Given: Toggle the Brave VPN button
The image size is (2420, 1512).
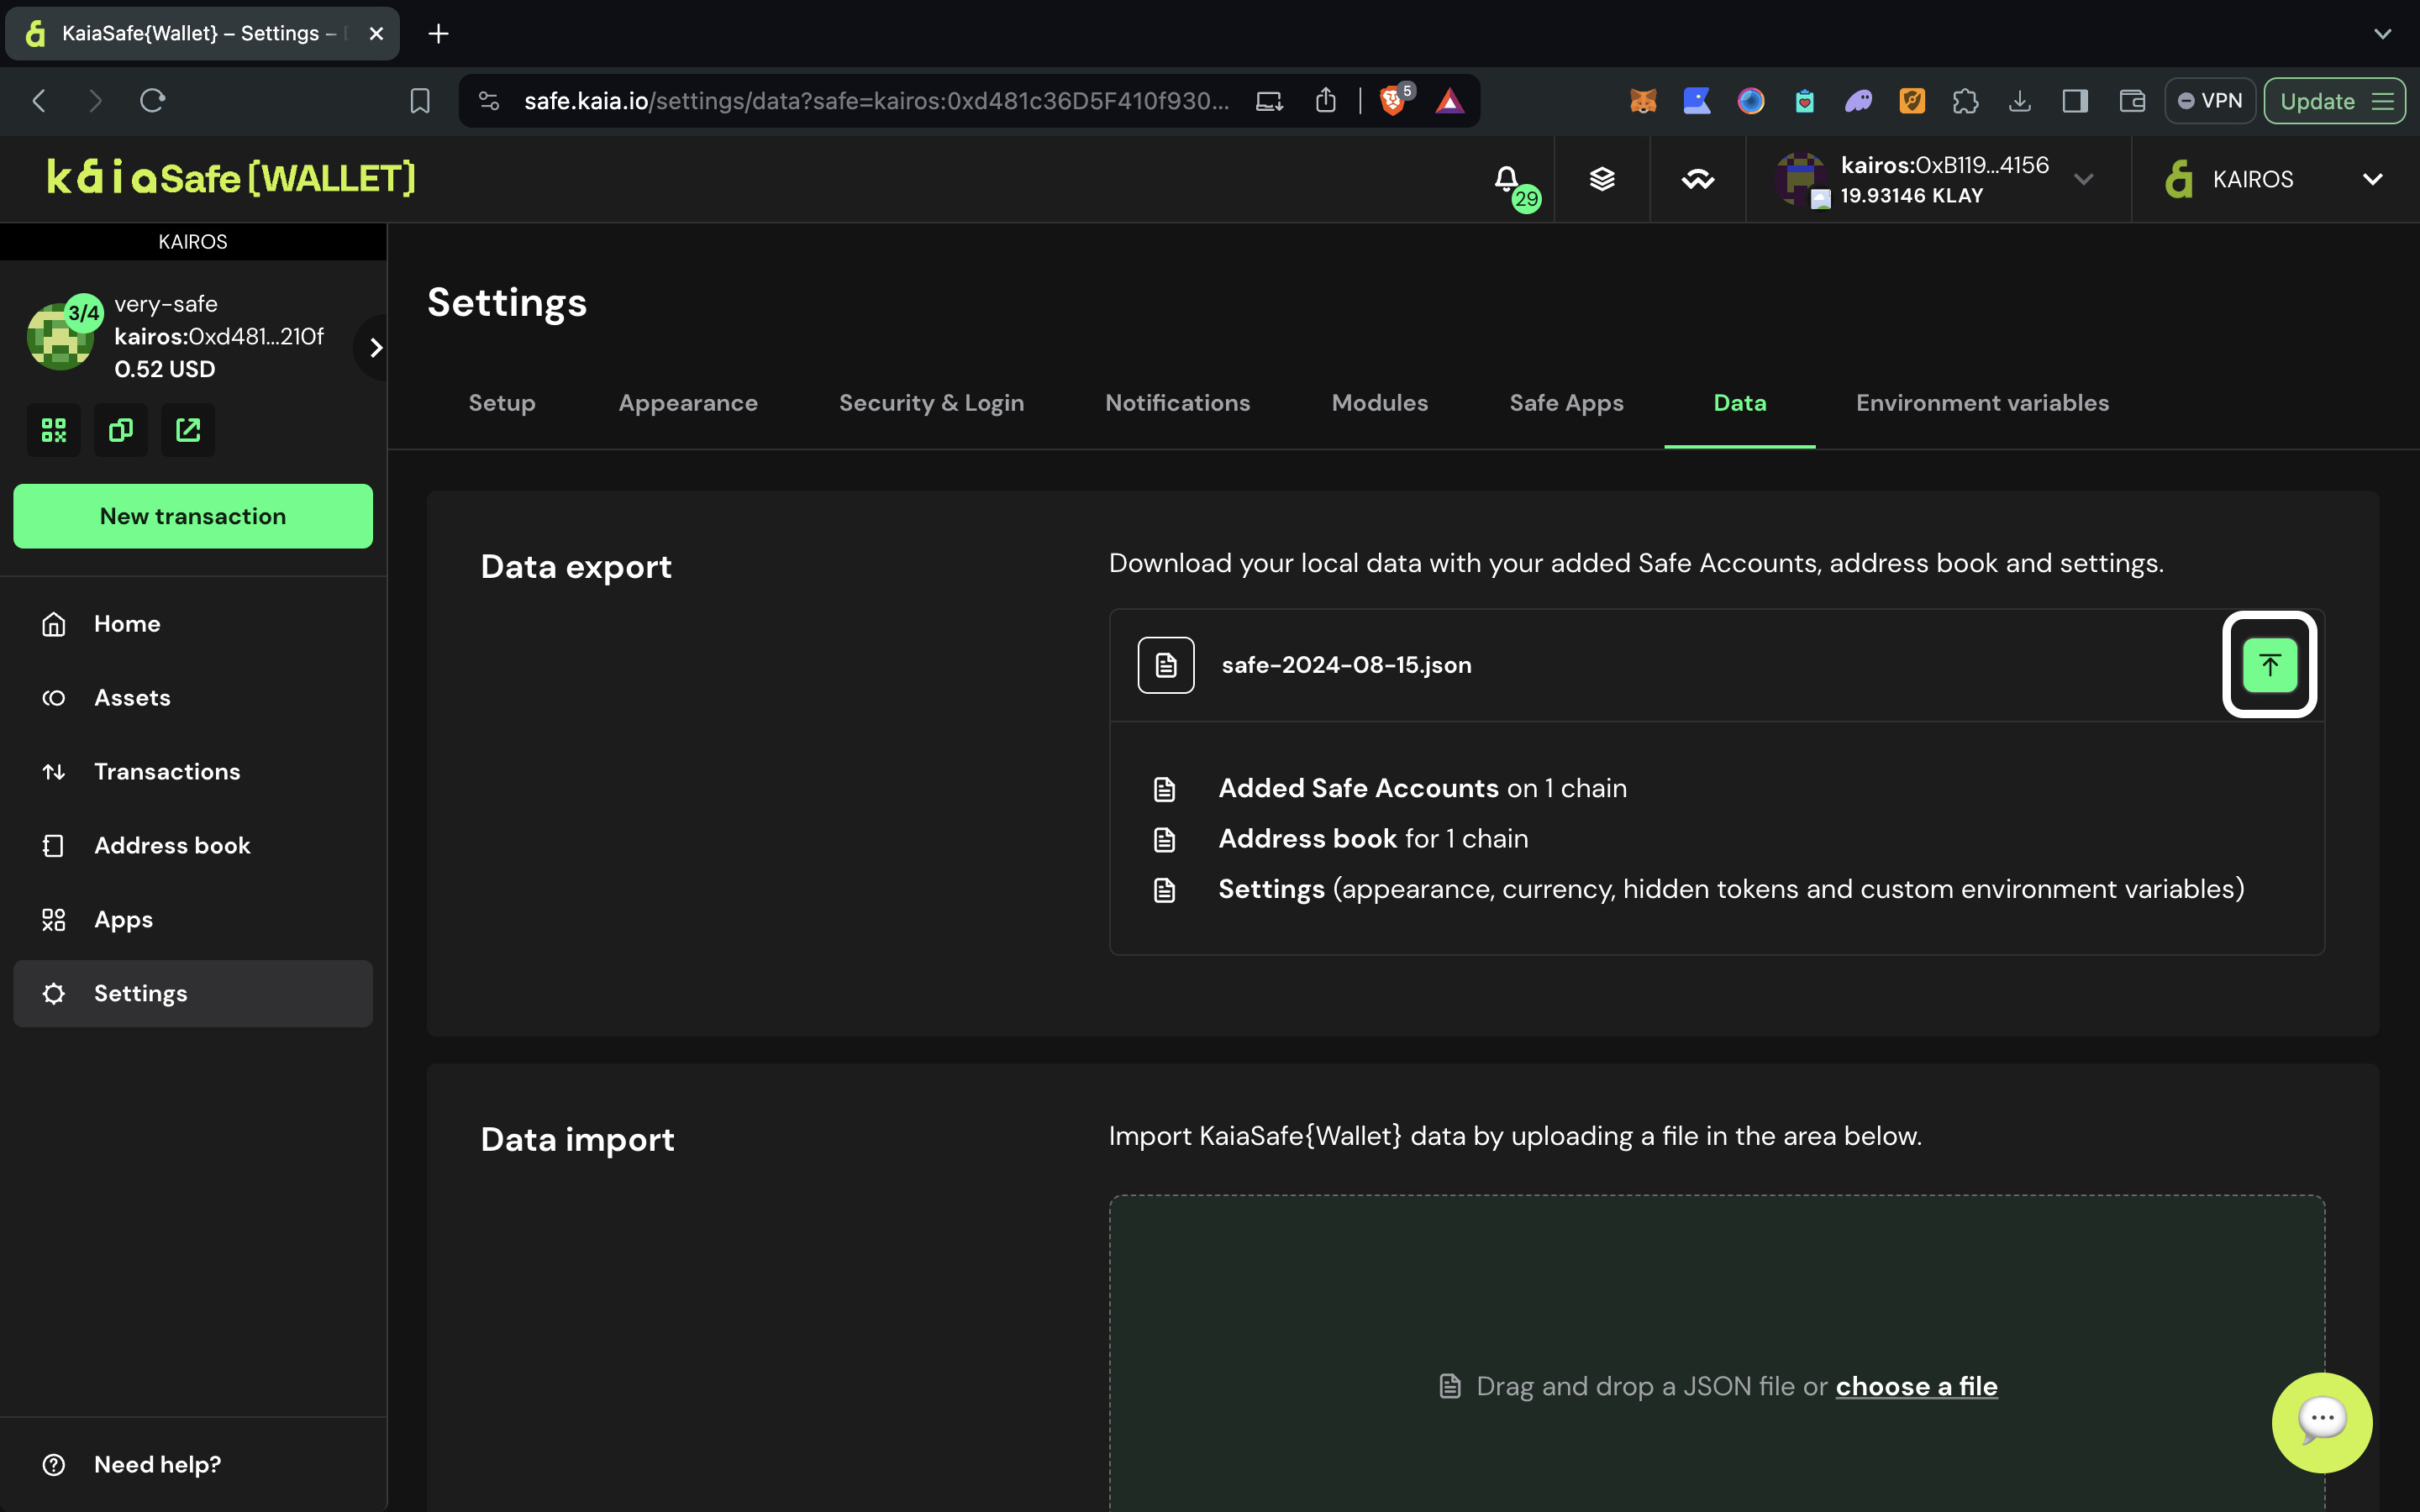Looking at the screenshot, I should point(2210,101).
